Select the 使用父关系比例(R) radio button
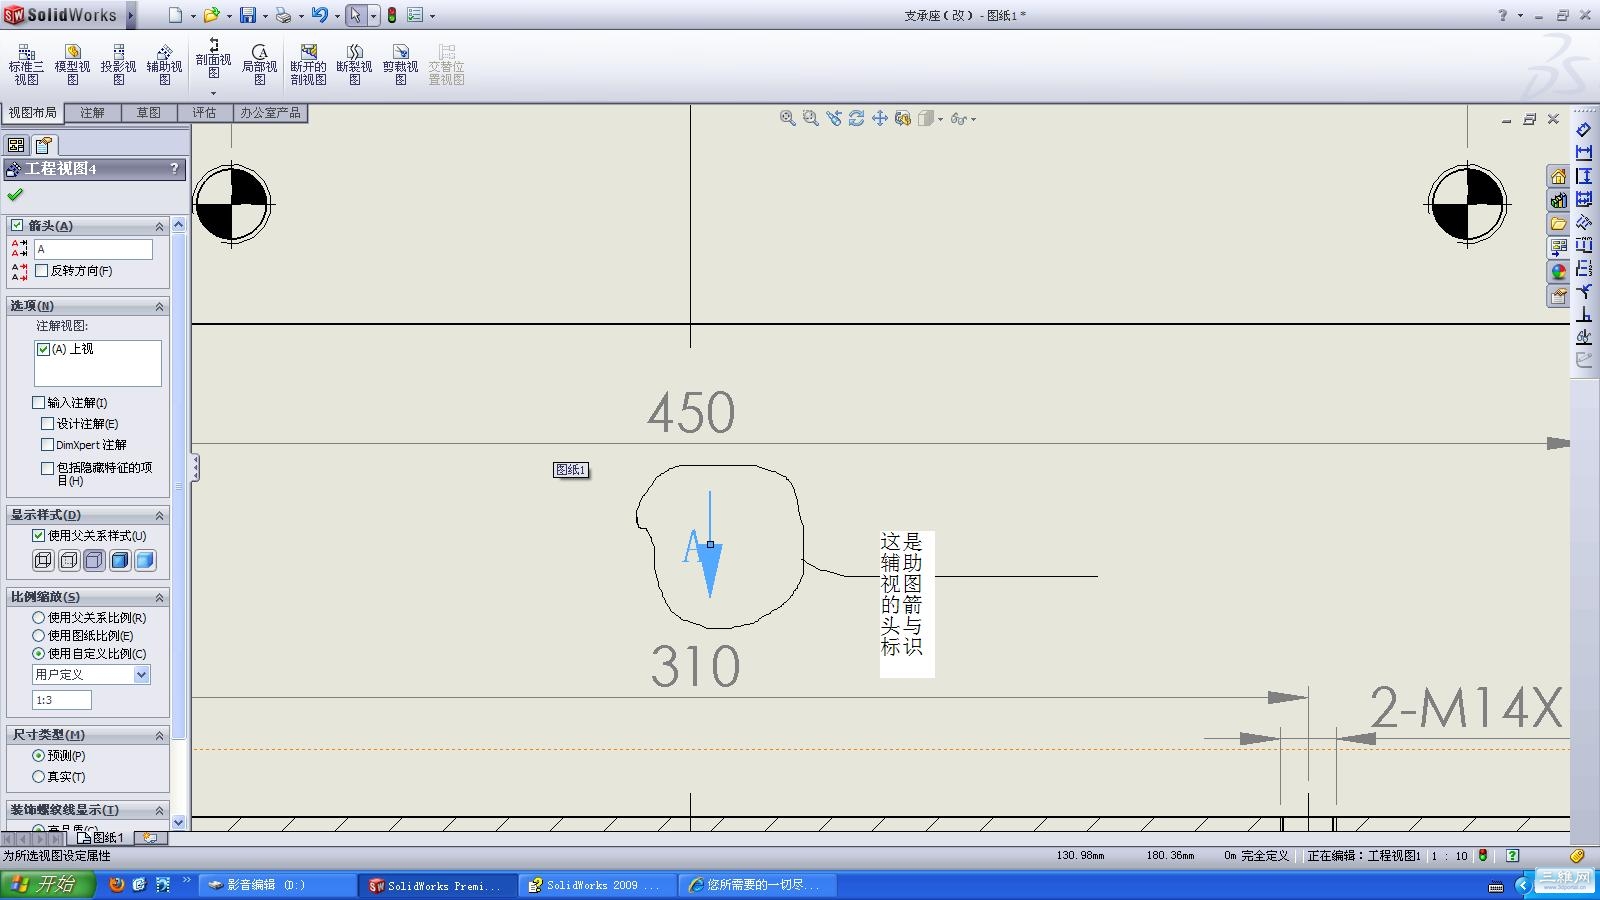Image resolution: width=1600 pixels, height=900 pixels. tap(38, 618)
